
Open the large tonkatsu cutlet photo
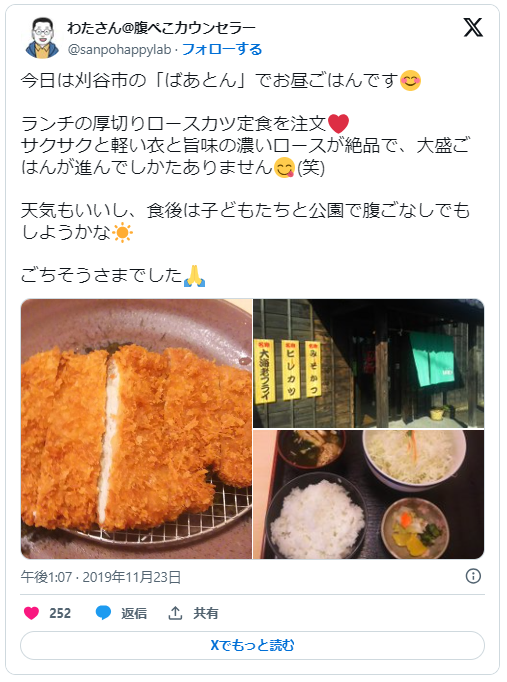pyautogui.click(x=137, y=429)
